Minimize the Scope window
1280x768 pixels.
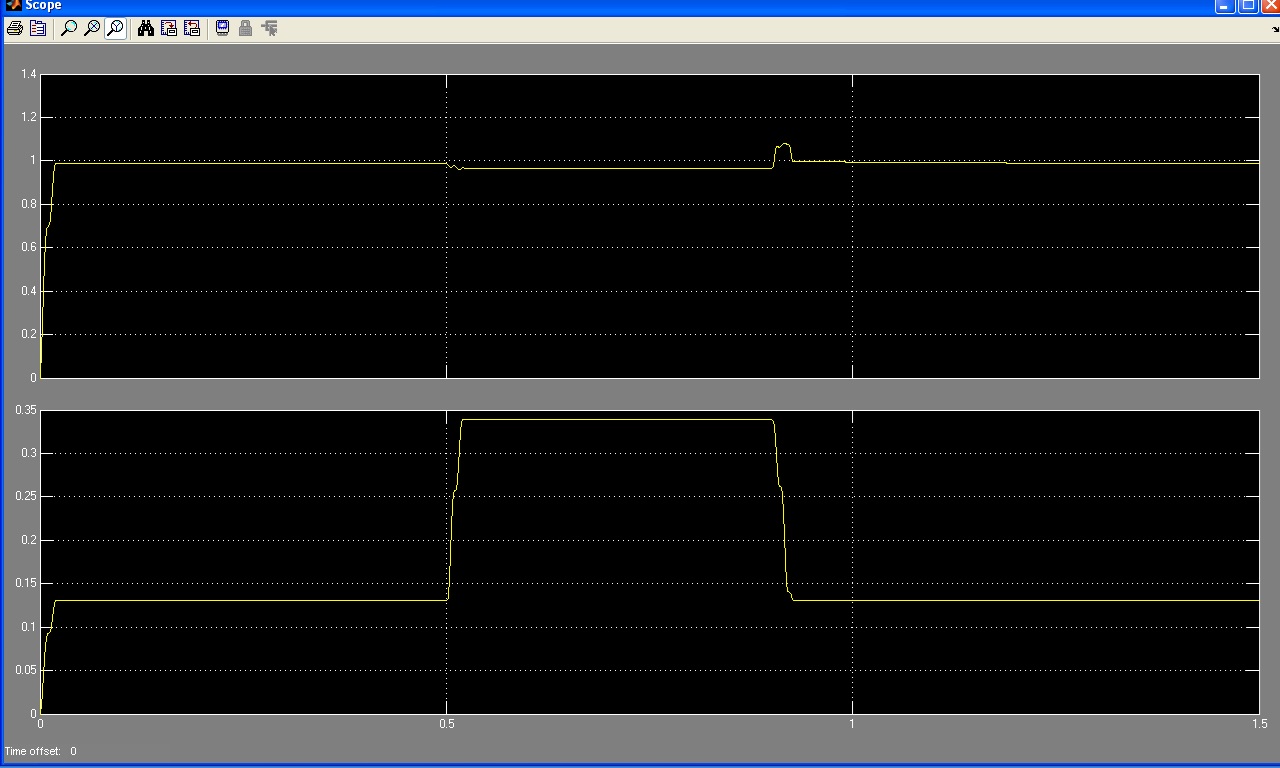(x=1225, y=6)
